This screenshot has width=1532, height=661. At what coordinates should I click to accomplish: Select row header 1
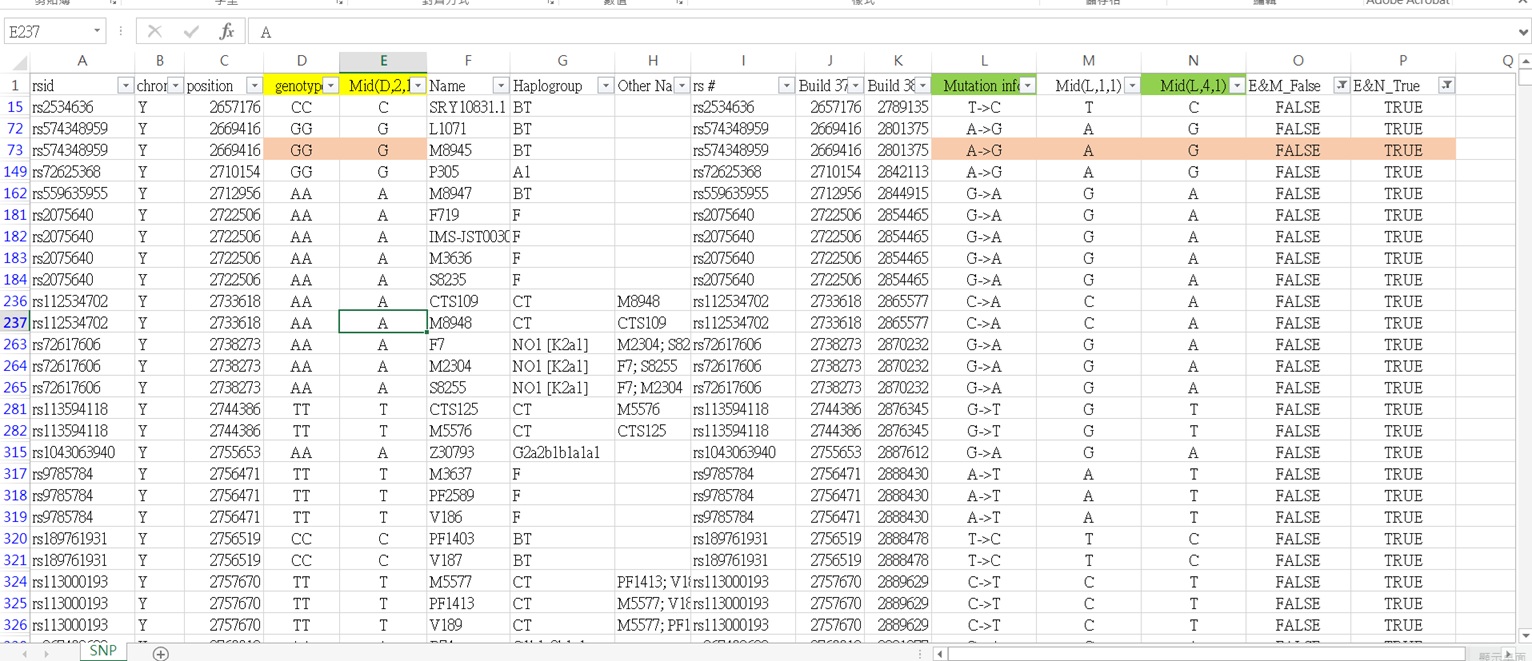[15, 86]
